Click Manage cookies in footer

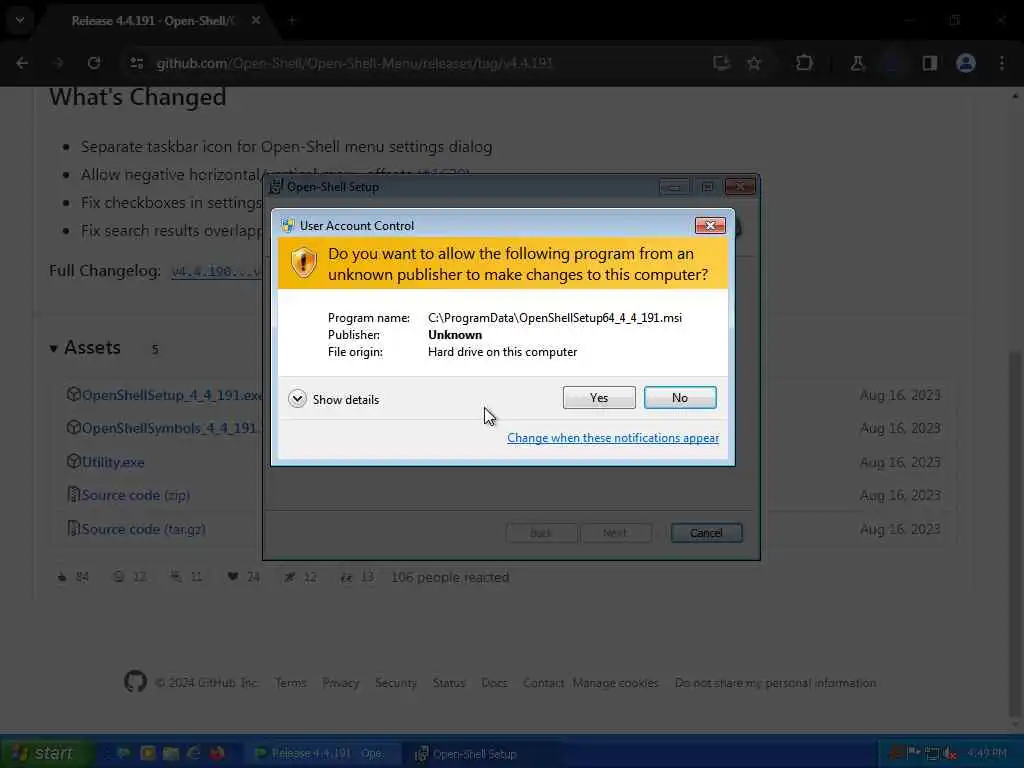pos(615,682)
